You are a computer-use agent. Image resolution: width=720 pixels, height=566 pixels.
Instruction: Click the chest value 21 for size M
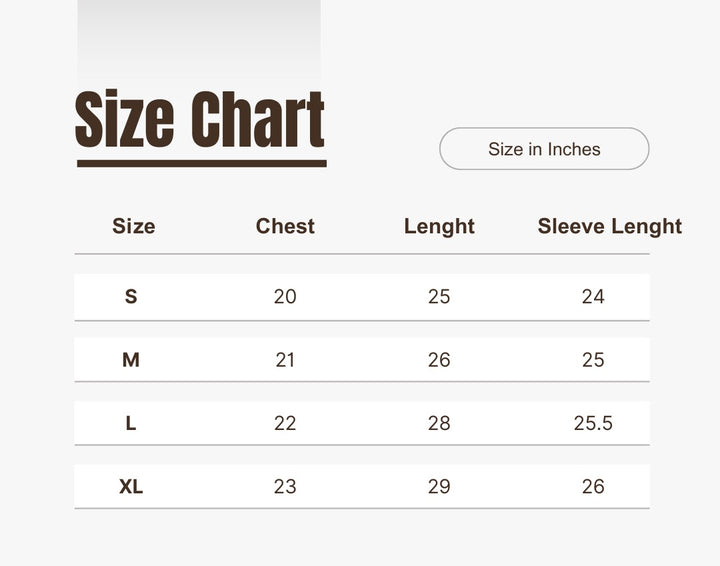[x=285, y=360]
